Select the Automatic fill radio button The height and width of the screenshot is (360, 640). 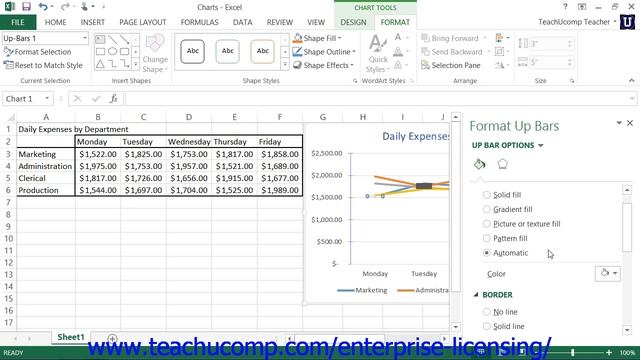coord(487,253)
